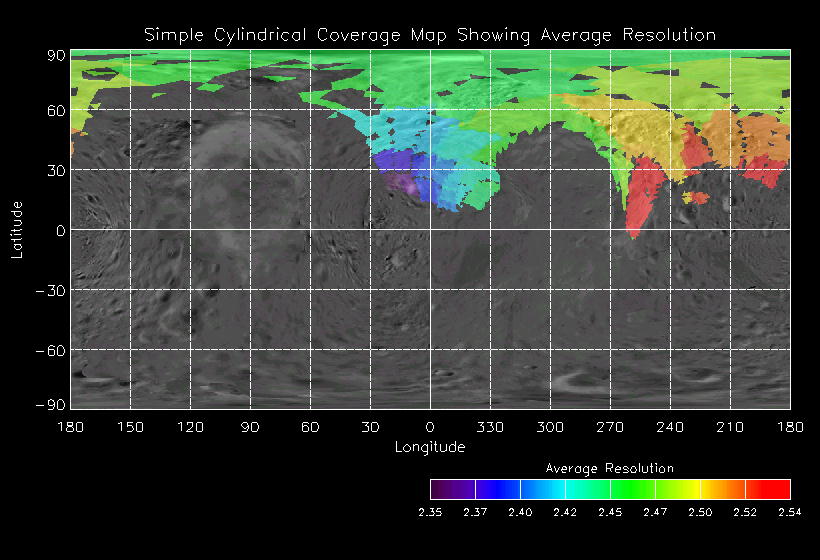
Task: Click the purple segment of the colorbar
Action: click(x=452, y=489)
